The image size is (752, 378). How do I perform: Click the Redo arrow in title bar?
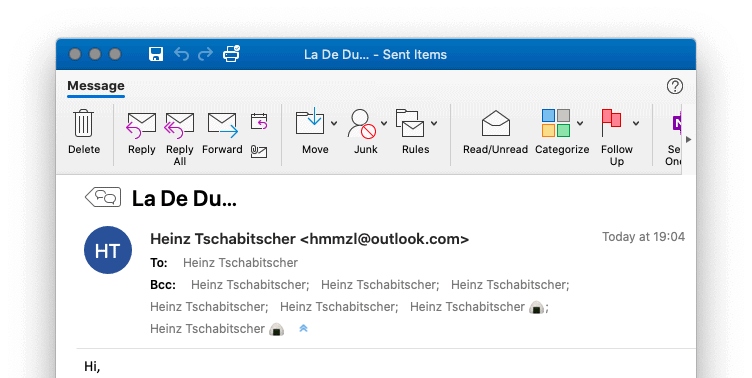pyautogui.click(x=205, y=54)
